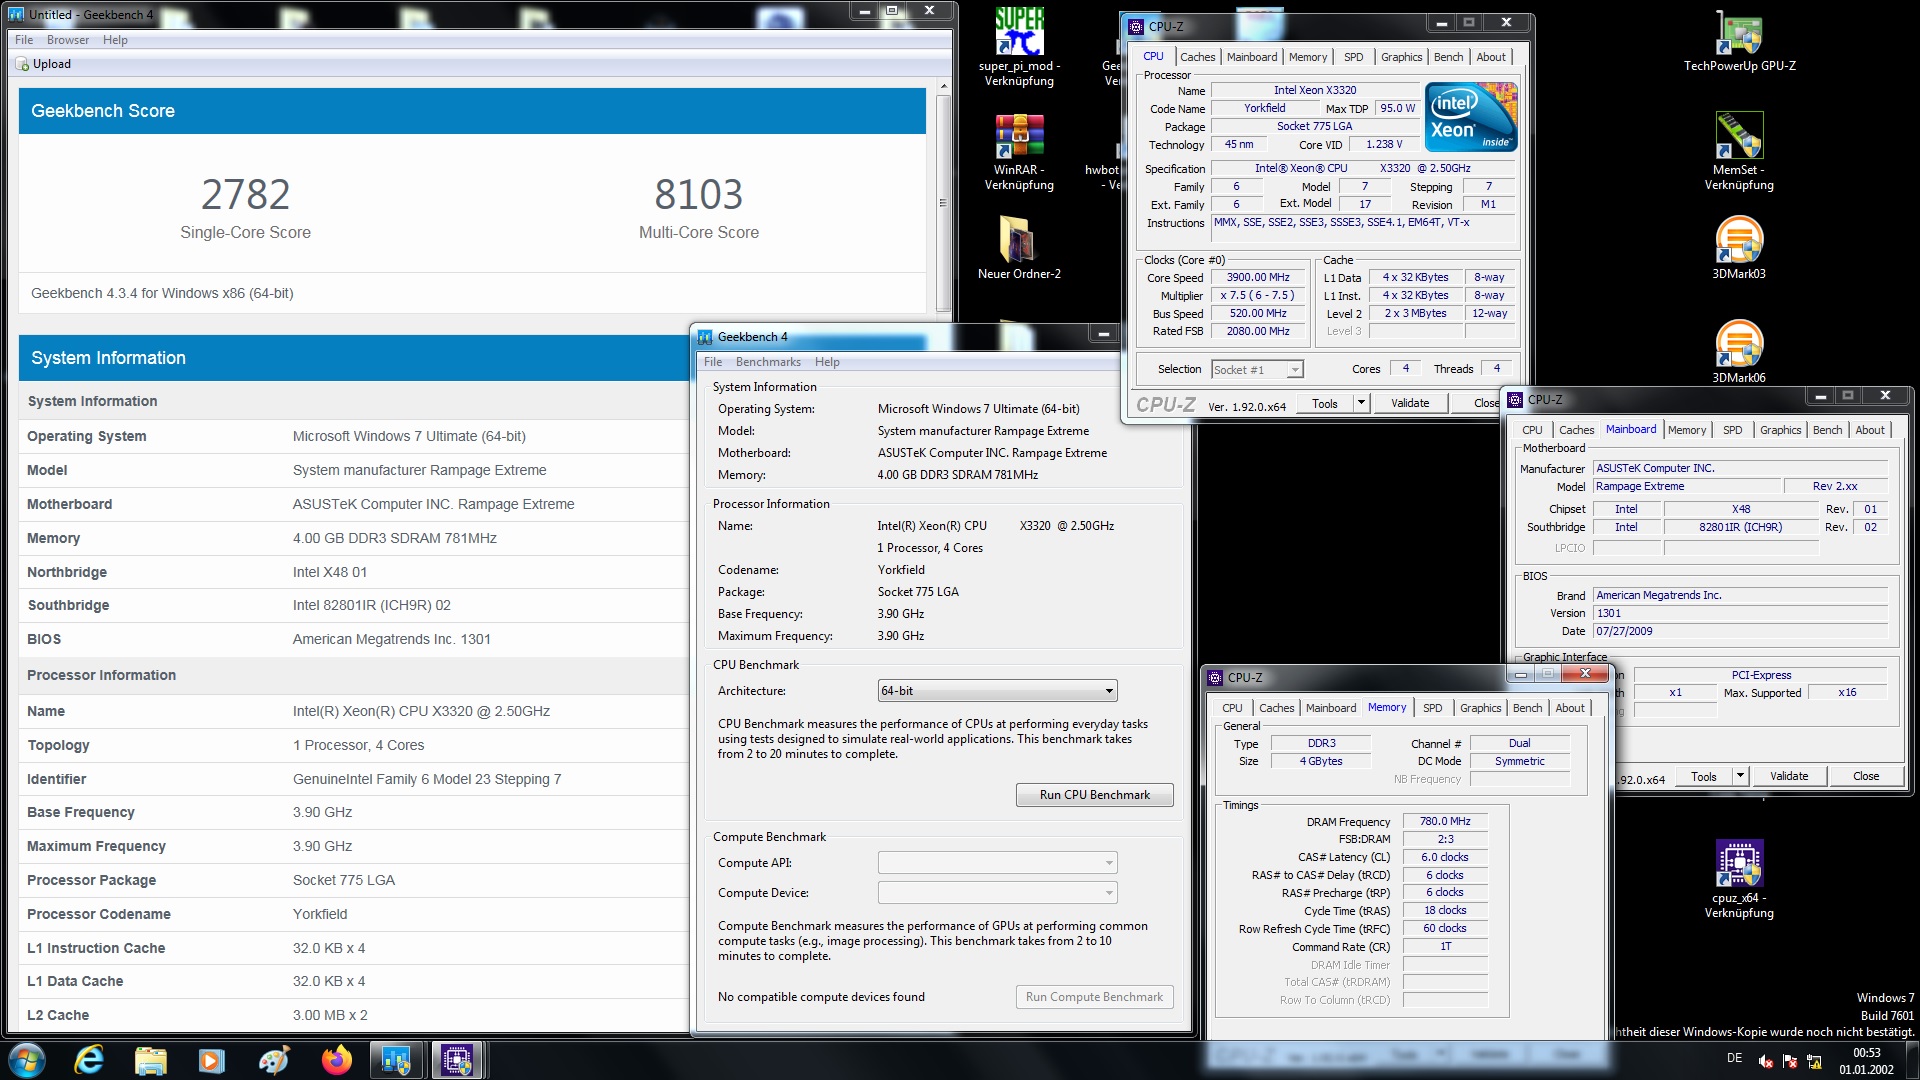1920x1080 pixels.
Task: Click the title bar icon of the Memory CPU-Z window
Action: tap(1215, 677)
